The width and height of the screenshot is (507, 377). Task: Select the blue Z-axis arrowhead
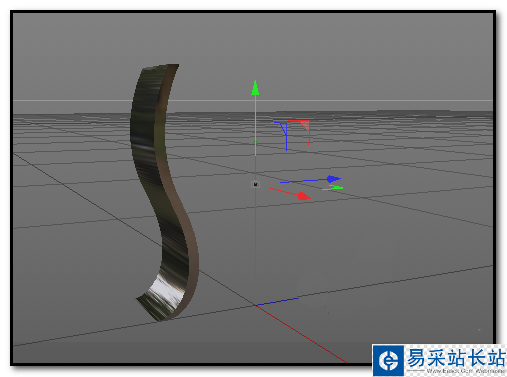pos(333,179)
